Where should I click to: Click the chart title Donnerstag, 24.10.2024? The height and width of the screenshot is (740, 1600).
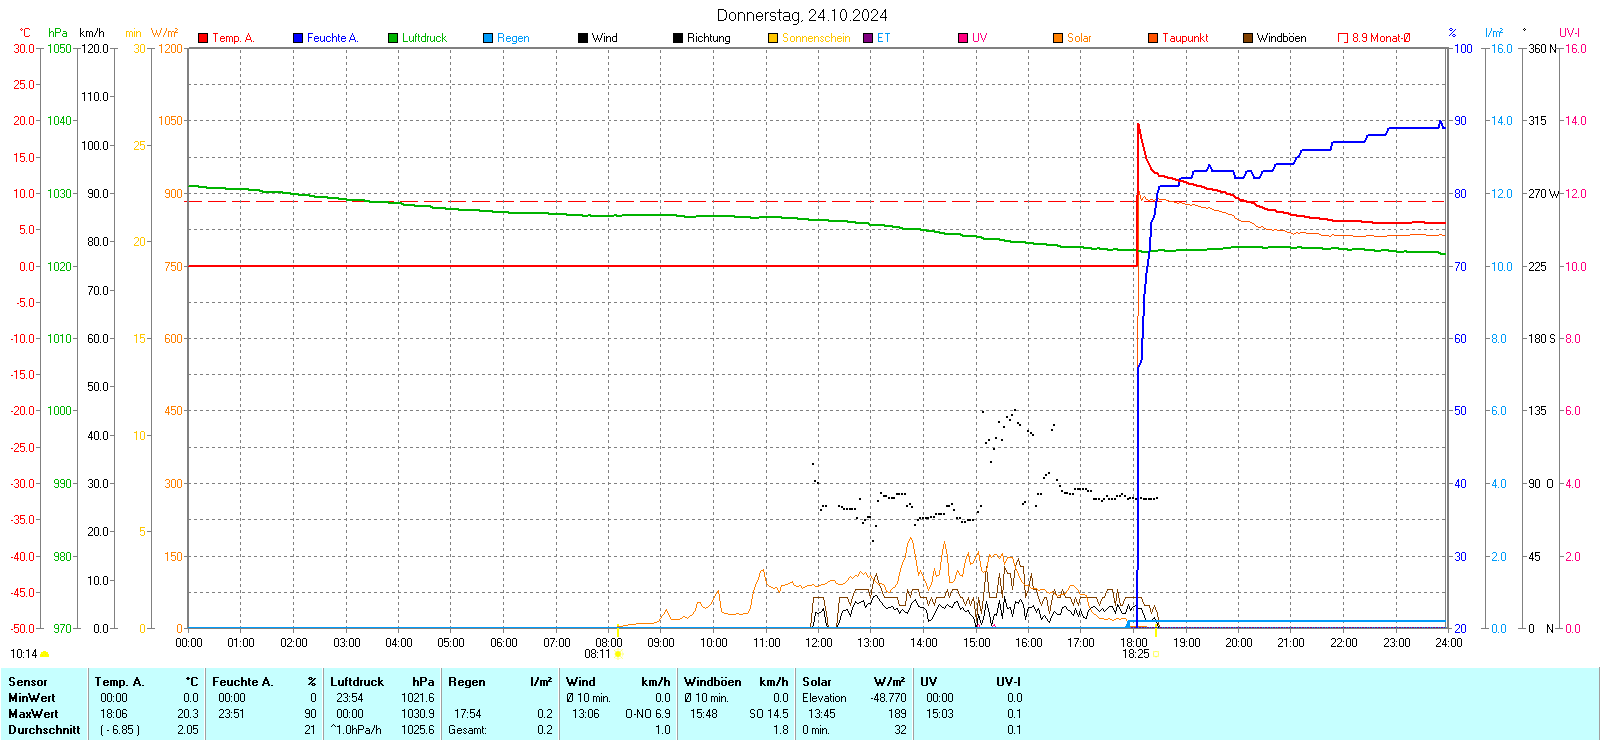[x=801, y=15]
